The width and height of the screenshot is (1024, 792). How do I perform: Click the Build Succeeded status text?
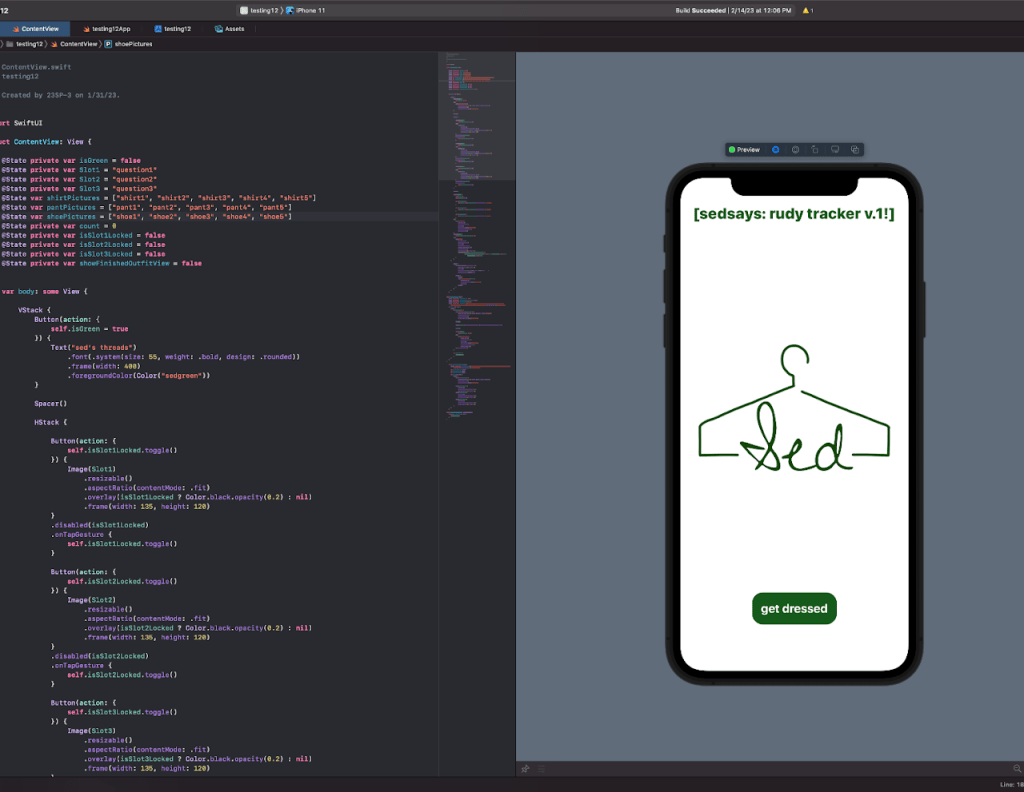pos(700,10)
